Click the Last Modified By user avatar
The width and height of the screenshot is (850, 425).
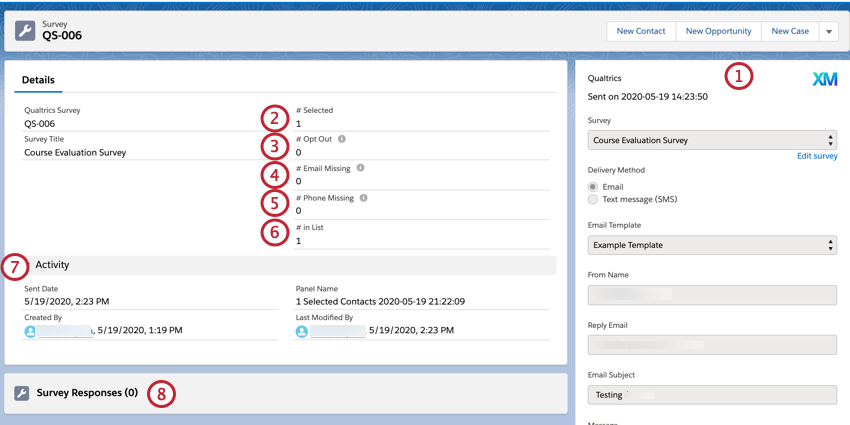click(302, 331)
